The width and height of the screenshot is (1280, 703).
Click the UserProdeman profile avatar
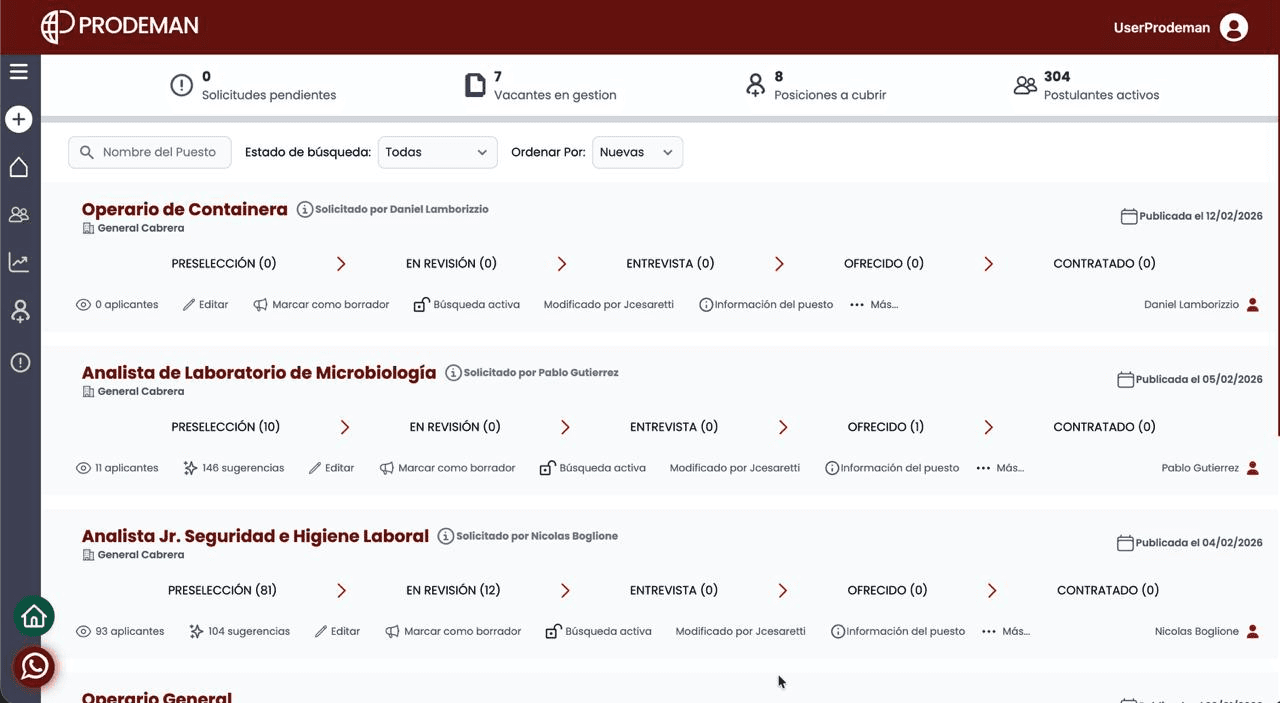[1234, 27]
